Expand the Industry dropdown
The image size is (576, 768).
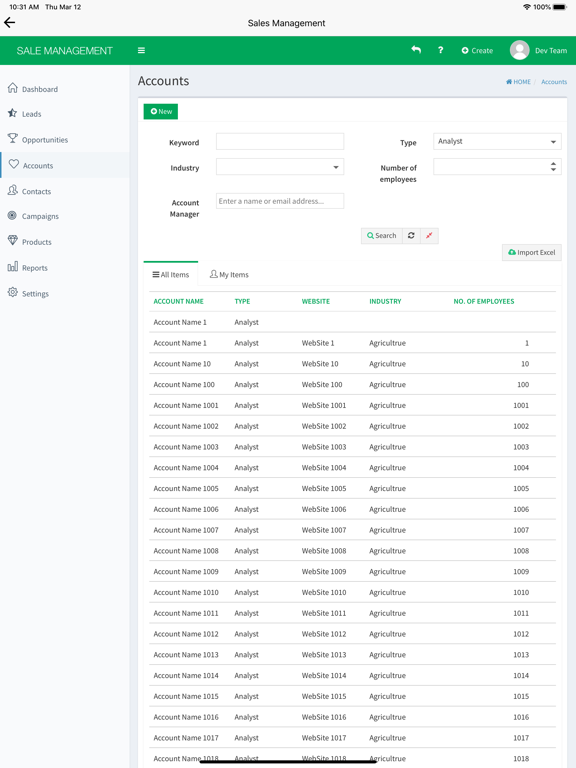tap(280, 167)
